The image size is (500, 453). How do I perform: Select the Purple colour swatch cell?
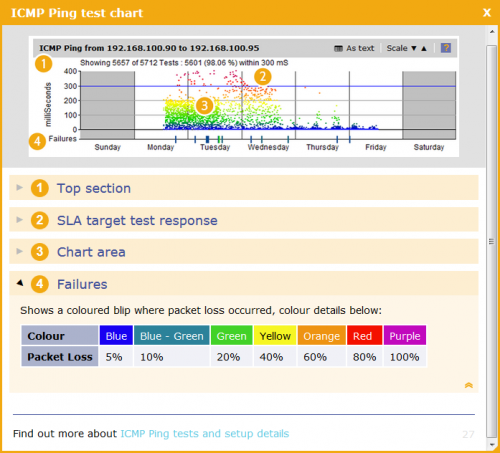[405, 335]
